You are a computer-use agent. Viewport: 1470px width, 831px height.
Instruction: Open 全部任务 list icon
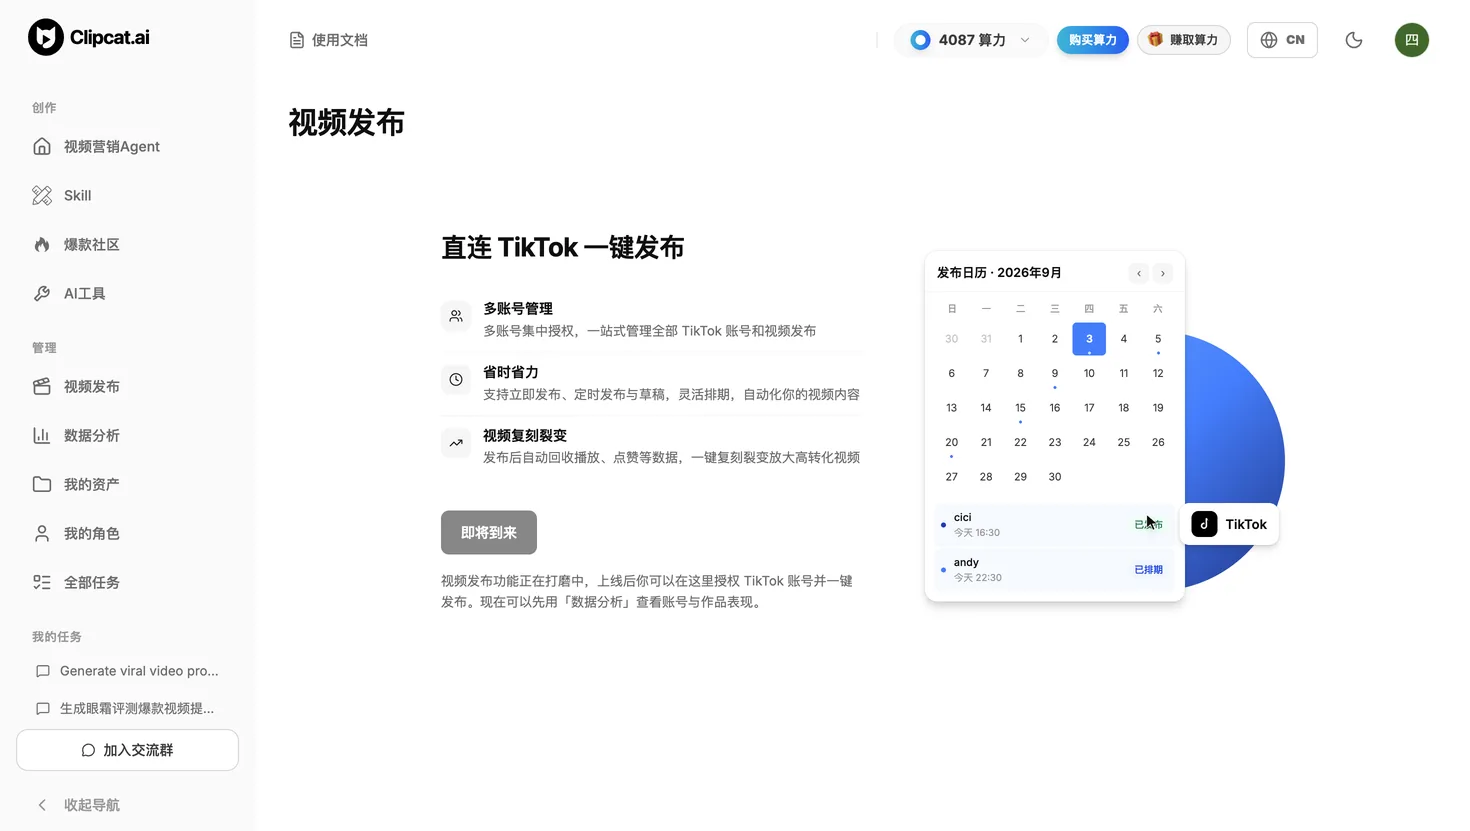pos(42,582)
